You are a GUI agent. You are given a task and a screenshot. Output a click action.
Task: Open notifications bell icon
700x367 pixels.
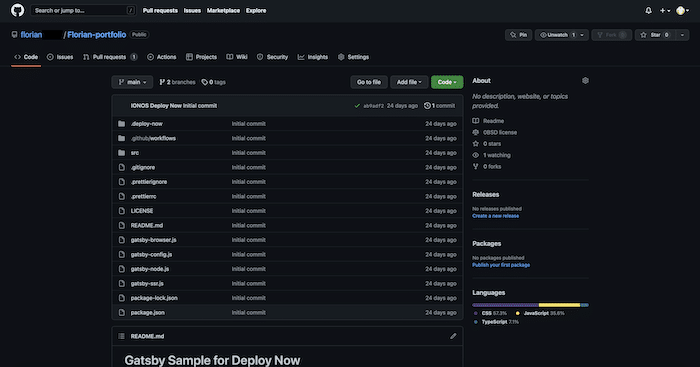pos(648,10)
